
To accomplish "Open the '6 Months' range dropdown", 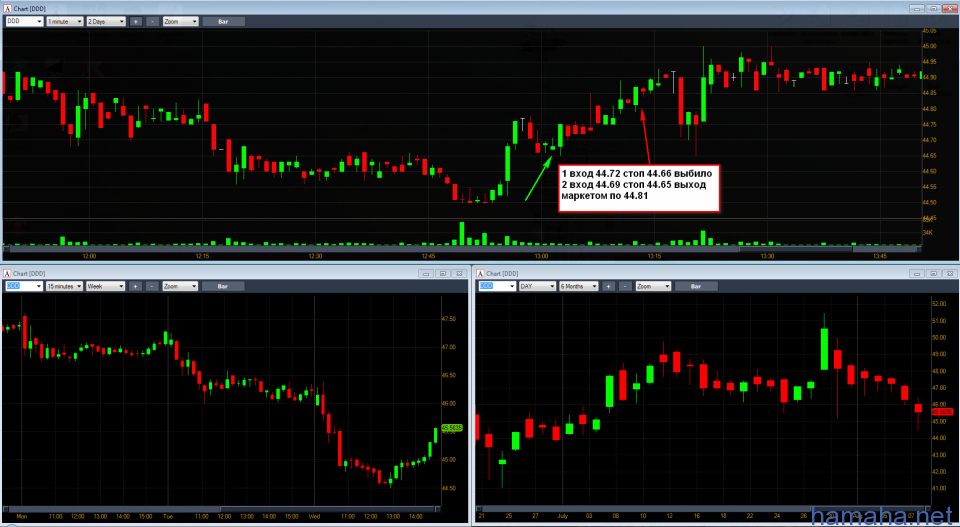I will click(x=579, y=286).
